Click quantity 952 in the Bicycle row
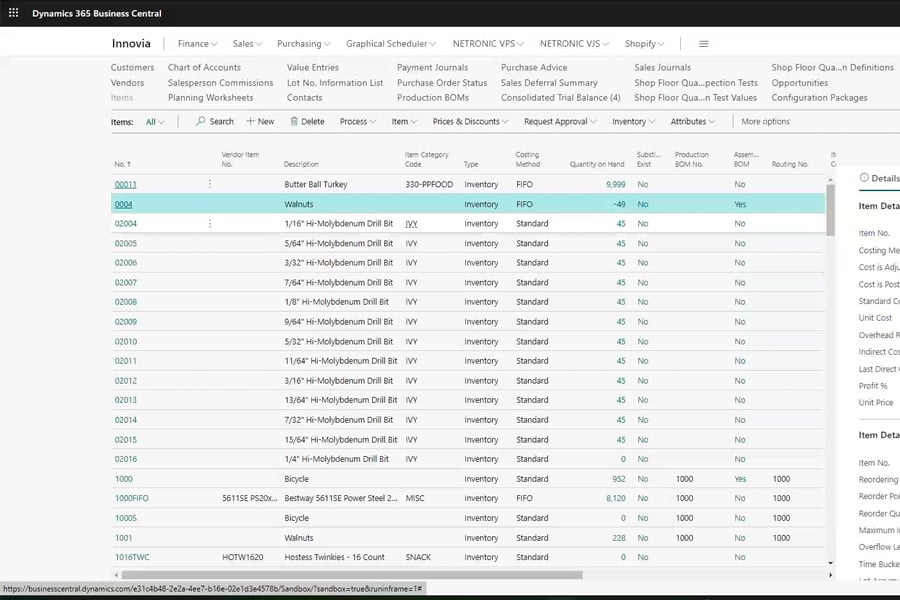900x600 pixels. click(619, 479)
